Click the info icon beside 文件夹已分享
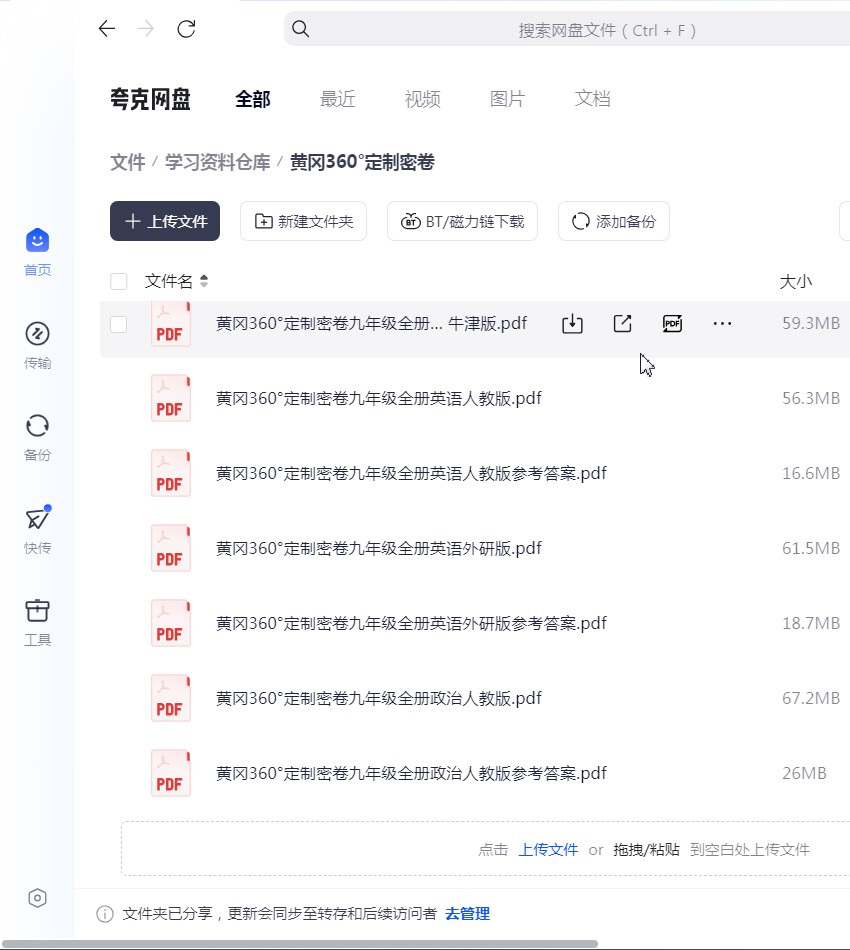 [x=105, y=914]
